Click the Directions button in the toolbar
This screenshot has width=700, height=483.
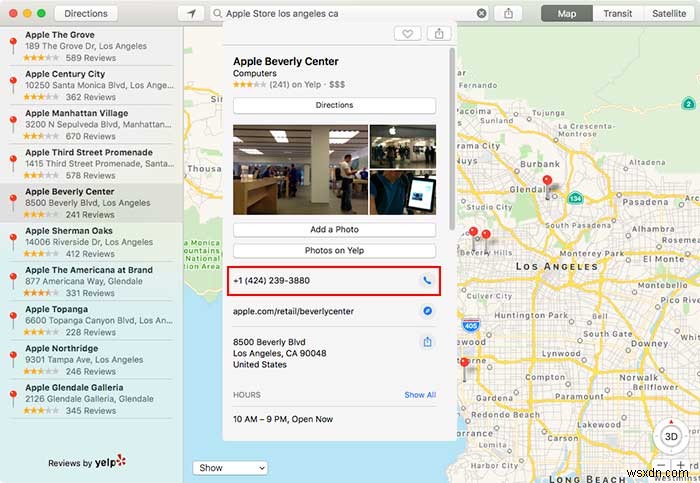pos(86,13)
